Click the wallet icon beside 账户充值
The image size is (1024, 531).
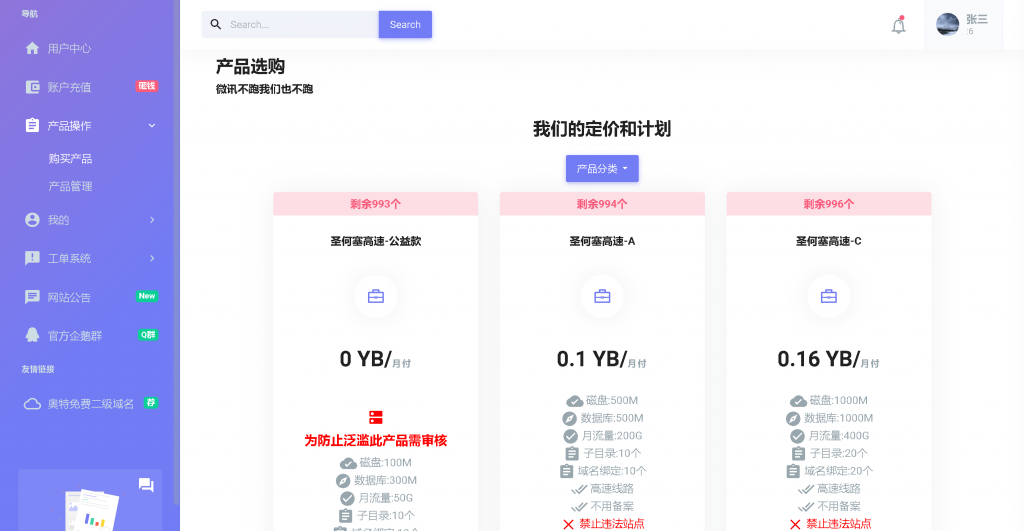pos(32,87)
